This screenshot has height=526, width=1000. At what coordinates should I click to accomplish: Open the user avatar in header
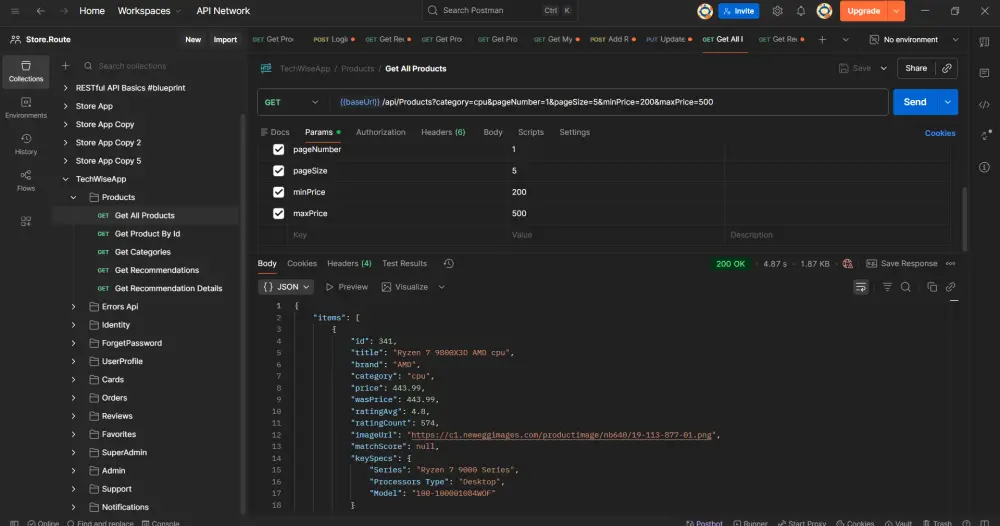pos(824,11)
